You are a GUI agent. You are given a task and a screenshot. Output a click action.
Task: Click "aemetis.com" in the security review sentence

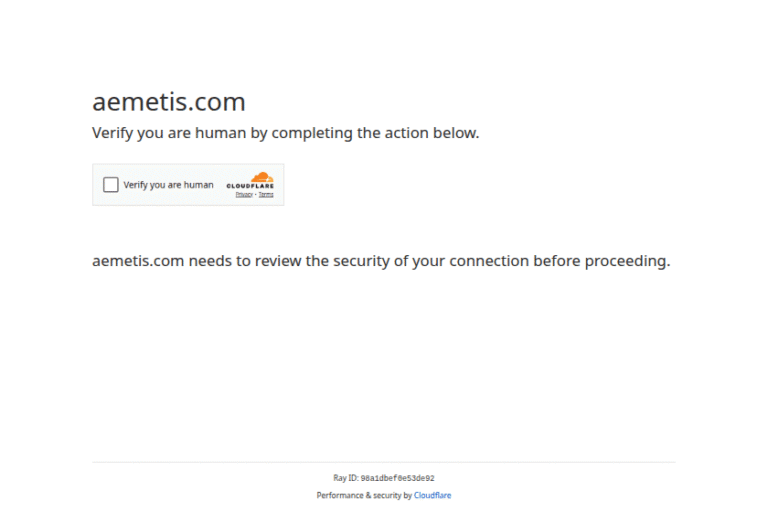138,261
